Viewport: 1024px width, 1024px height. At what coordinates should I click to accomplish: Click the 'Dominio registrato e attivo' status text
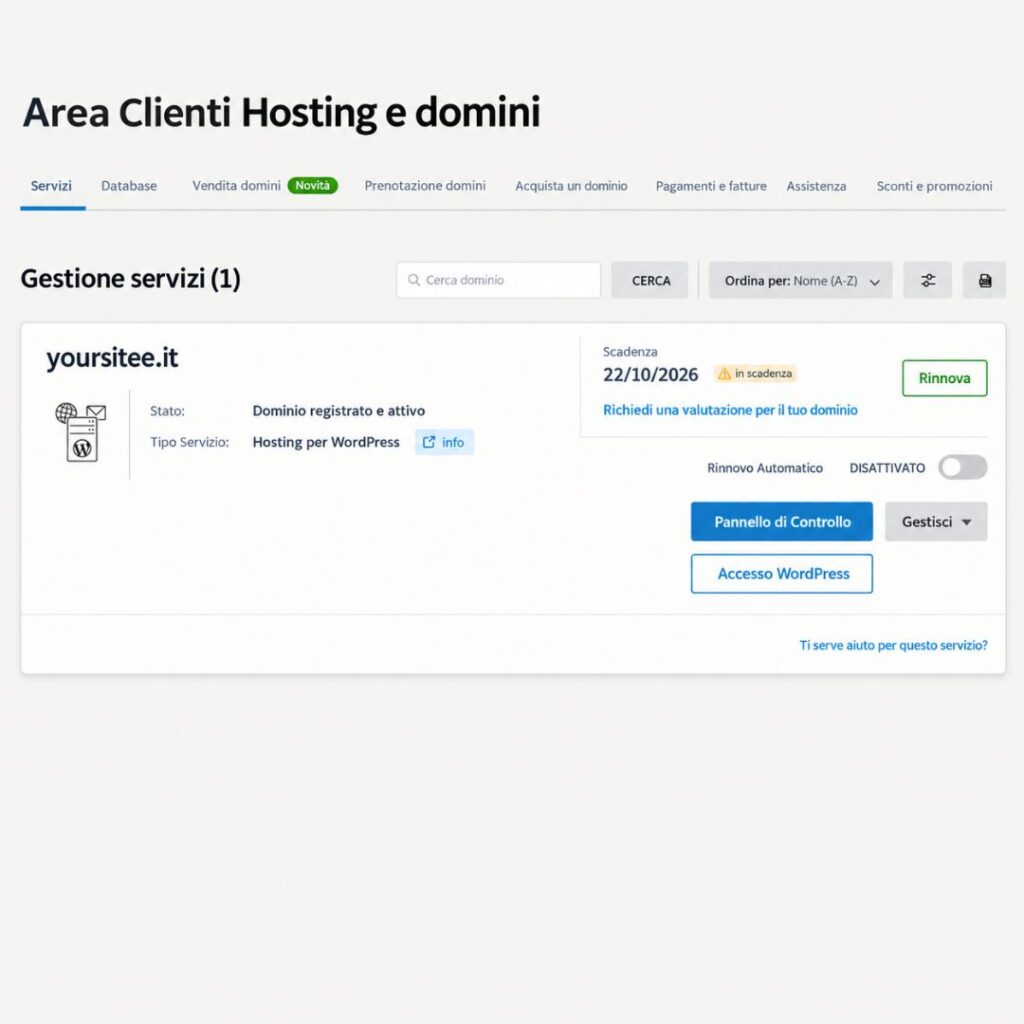pyautogui.click(x=339, y=411)
